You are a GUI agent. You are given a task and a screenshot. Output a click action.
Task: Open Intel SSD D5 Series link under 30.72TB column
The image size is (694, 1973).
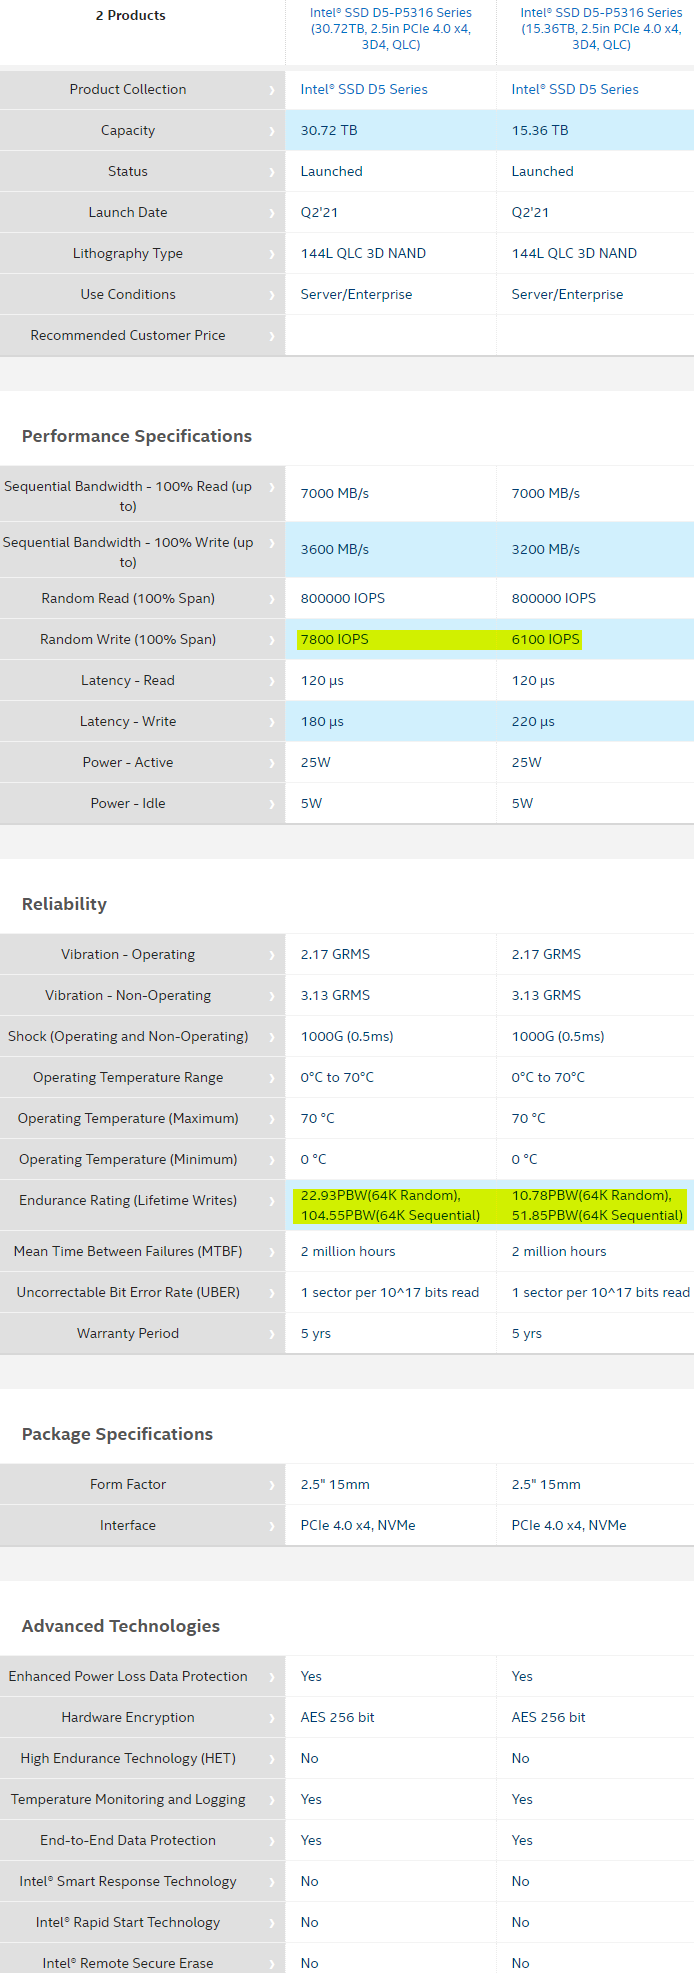(x=364, y=89)
